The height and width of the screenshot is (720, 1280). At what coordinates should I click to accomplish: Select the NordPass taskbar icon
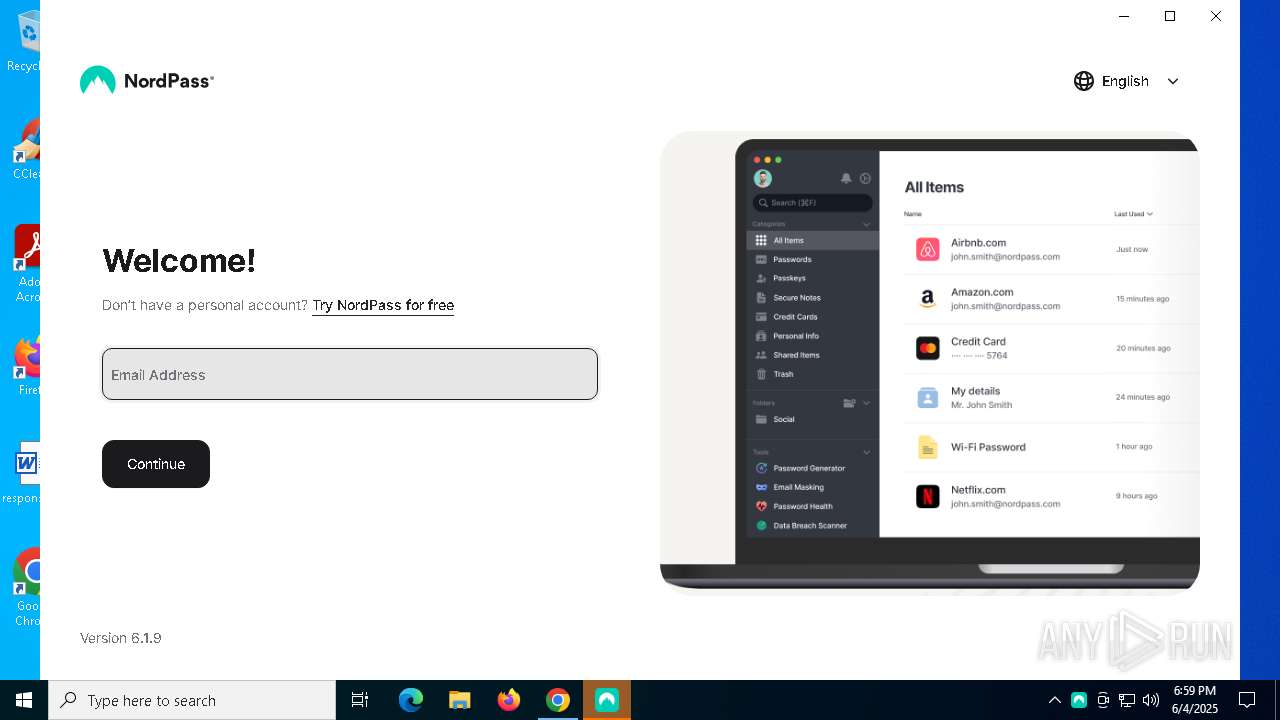pos(607,700)
